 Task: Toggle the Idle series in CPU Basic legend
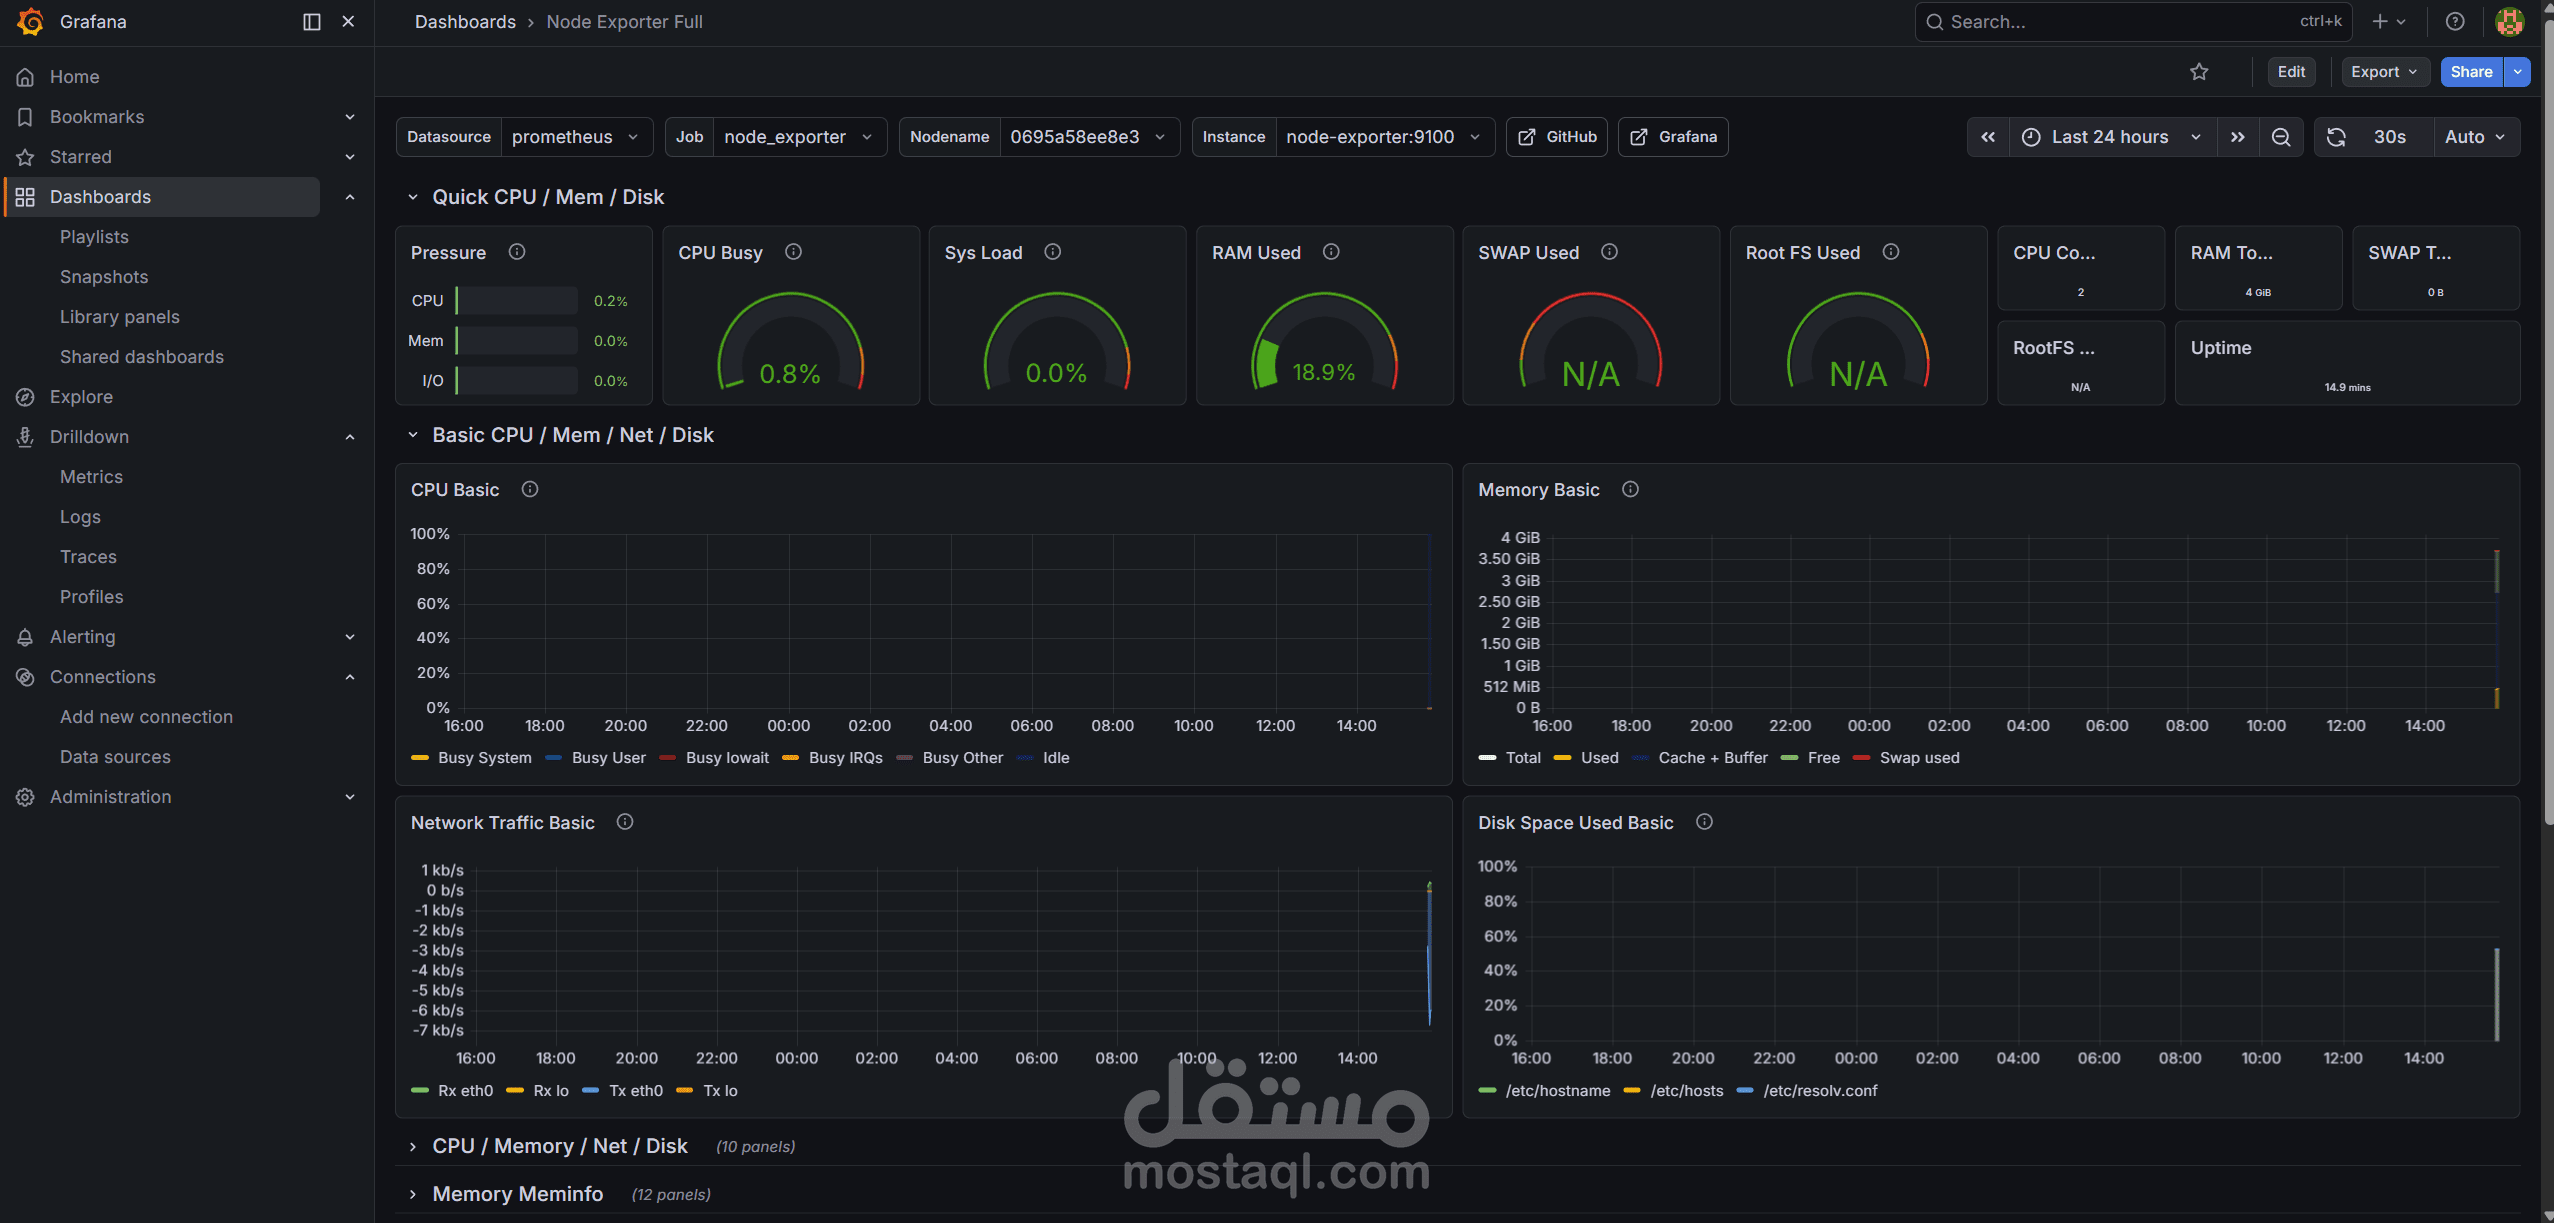pyautogui.click(x=1056, y=758)
